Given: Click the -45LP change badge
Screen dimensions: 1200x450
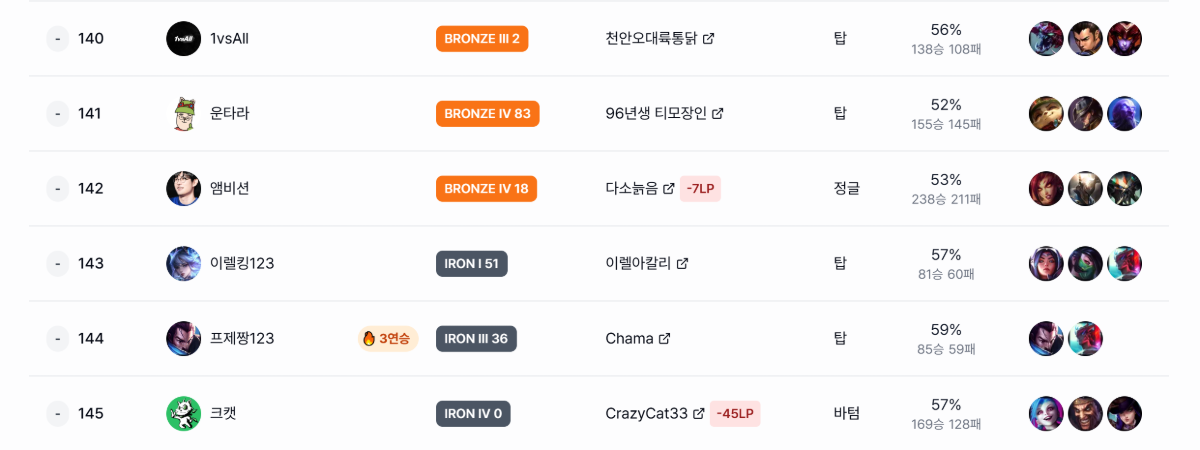Looking at the screenshot, I should [735, 413].
